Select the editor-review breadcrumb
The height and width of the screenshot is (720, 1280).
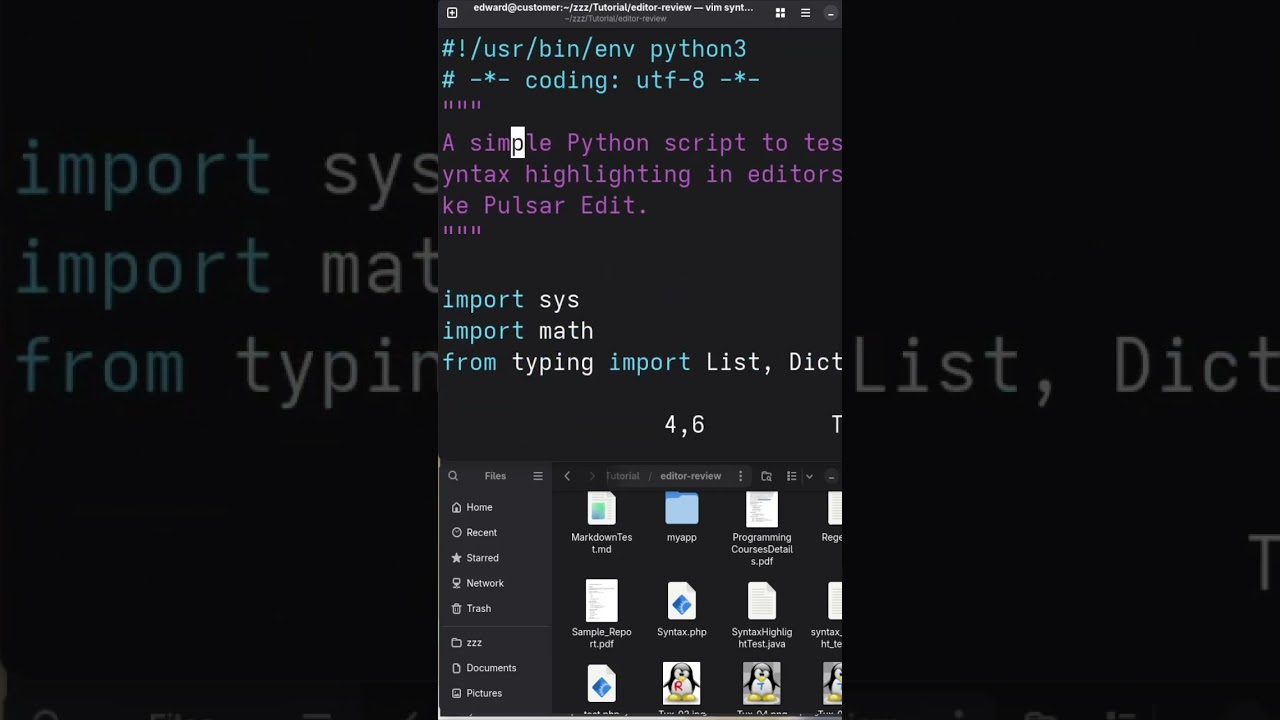690,476
